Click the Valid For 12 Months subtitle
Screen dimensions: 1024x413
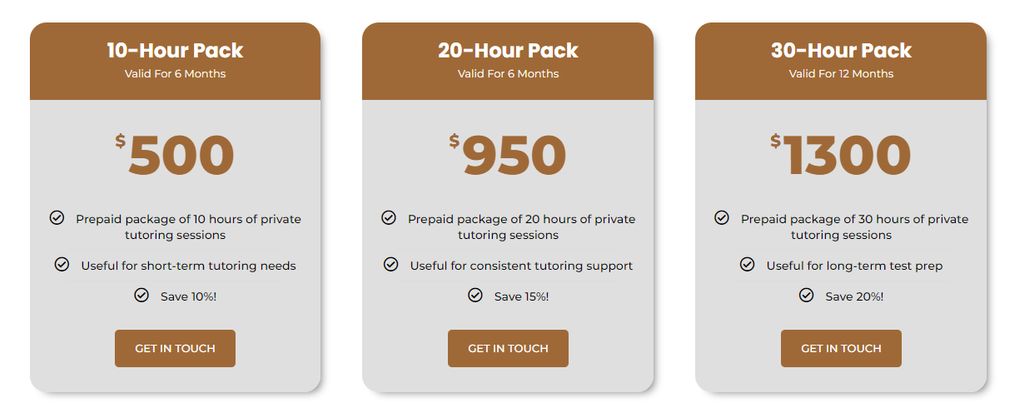841,74
